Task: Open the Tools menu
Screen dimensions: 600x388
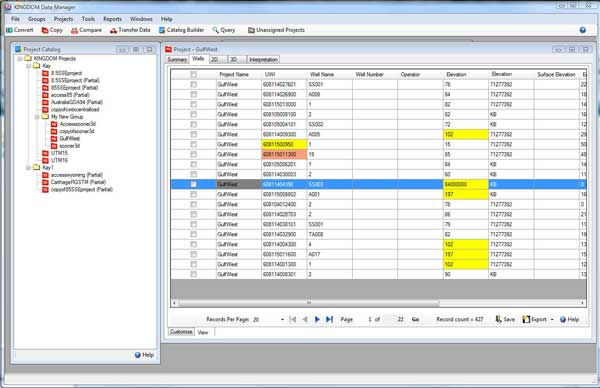Action: (88, 19)
